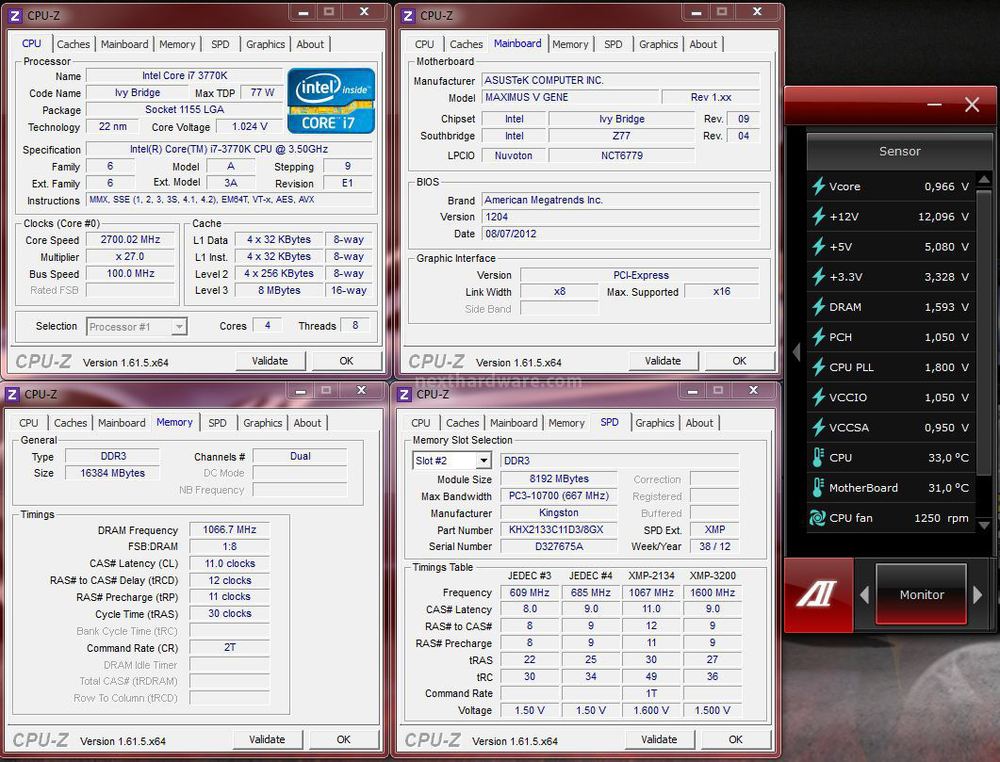Click the Serial Number D327675A field
Image resolution: width=1000 pixels, height=762 pixels.
click(559, 546)
